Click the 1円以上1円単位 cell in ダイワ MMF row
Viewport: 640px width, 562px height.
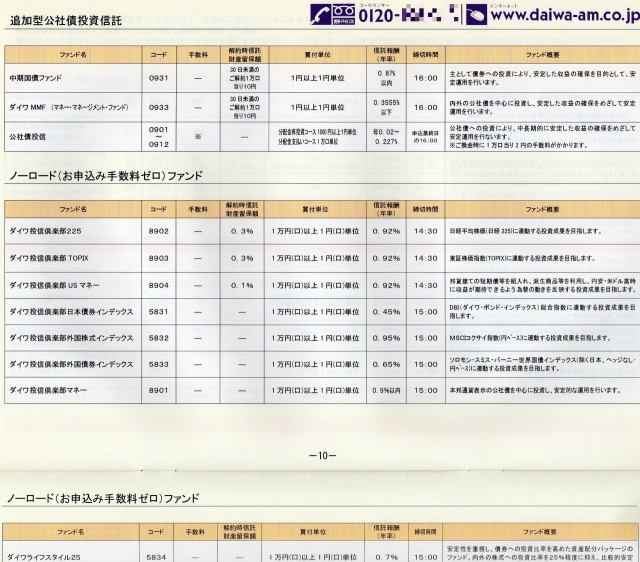point(317,107)
